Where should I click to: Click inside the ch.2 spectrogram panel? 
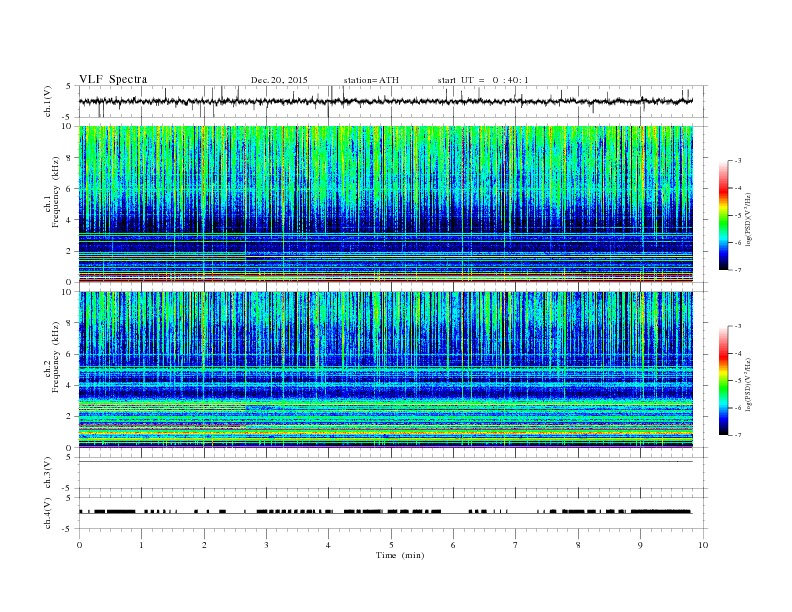tap(386, 369)
